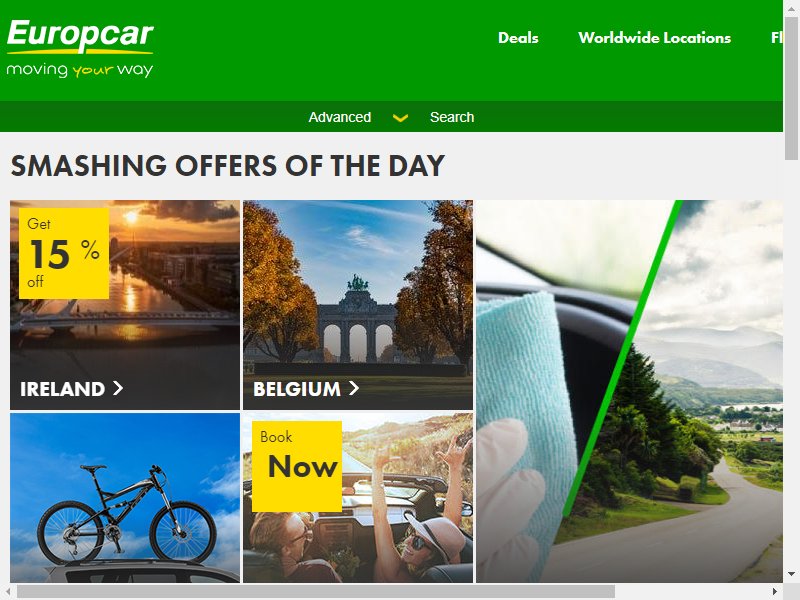Screen dimensions: 800x600
Task: Click the arrow icon next to BELGIUM
Action: point(354,388)
